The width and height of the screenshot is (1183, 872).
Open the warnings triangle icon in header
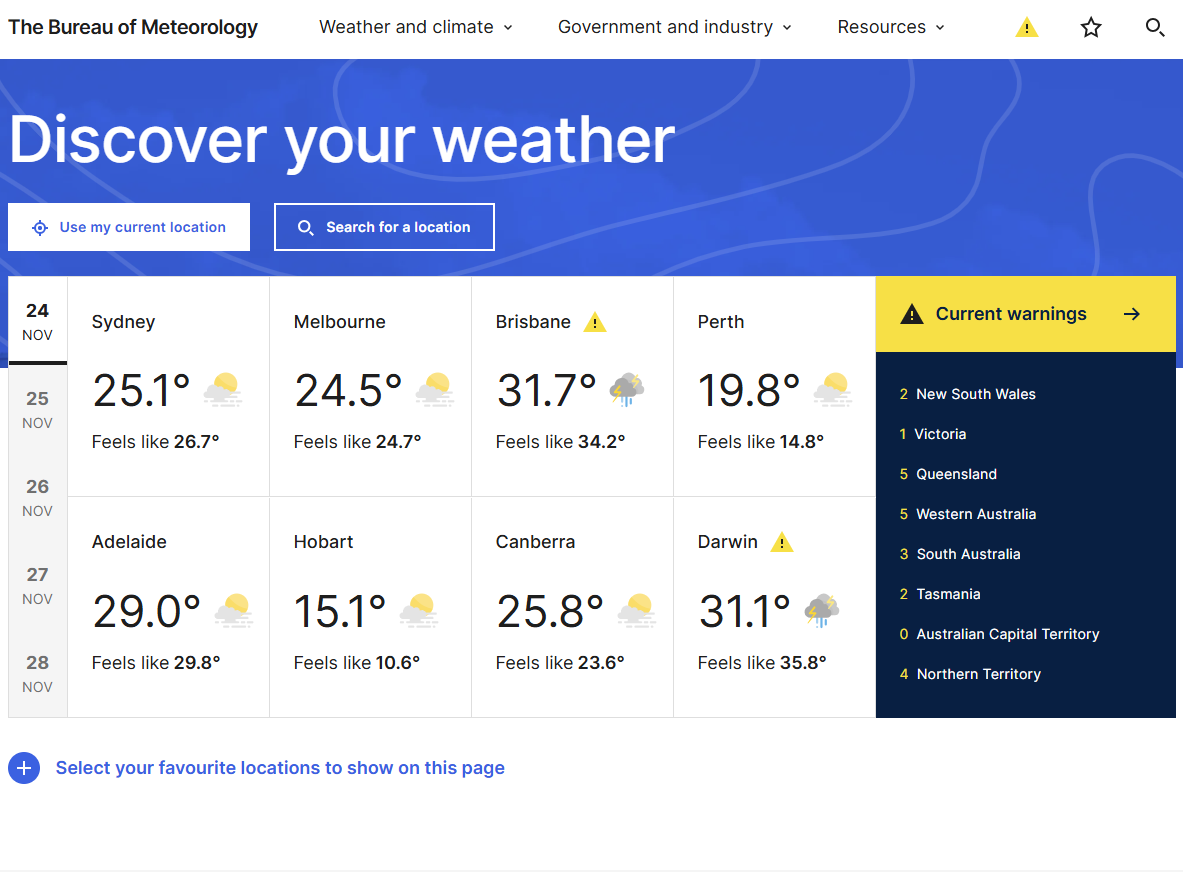click(1026, 28)
